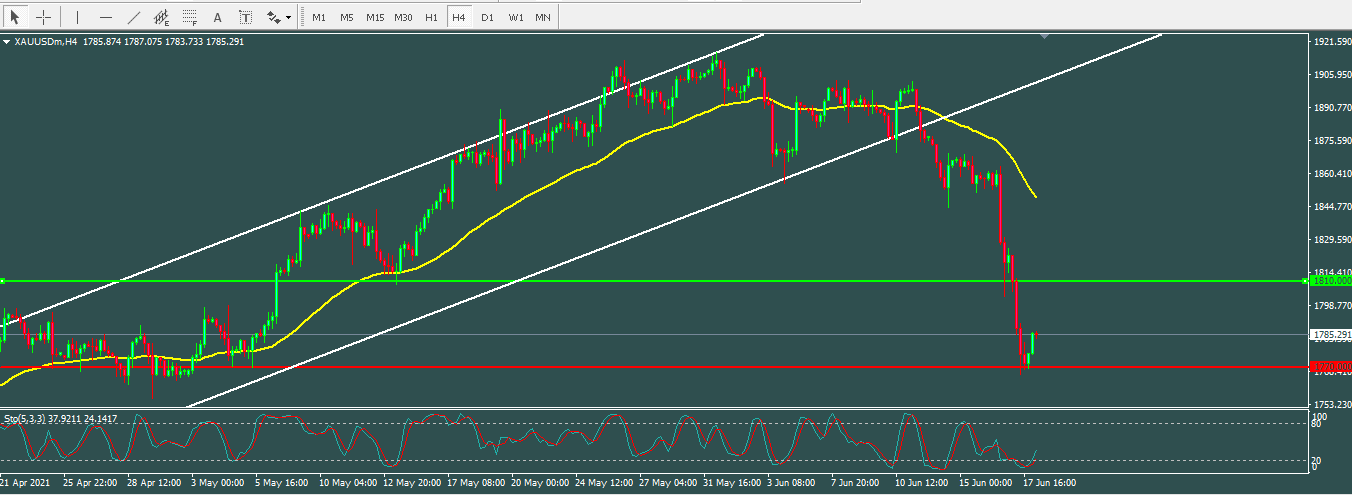This screenshot has height=495, width=1352.
Task: Click the chart shift triangle marker
Action: click(1045, 36)
